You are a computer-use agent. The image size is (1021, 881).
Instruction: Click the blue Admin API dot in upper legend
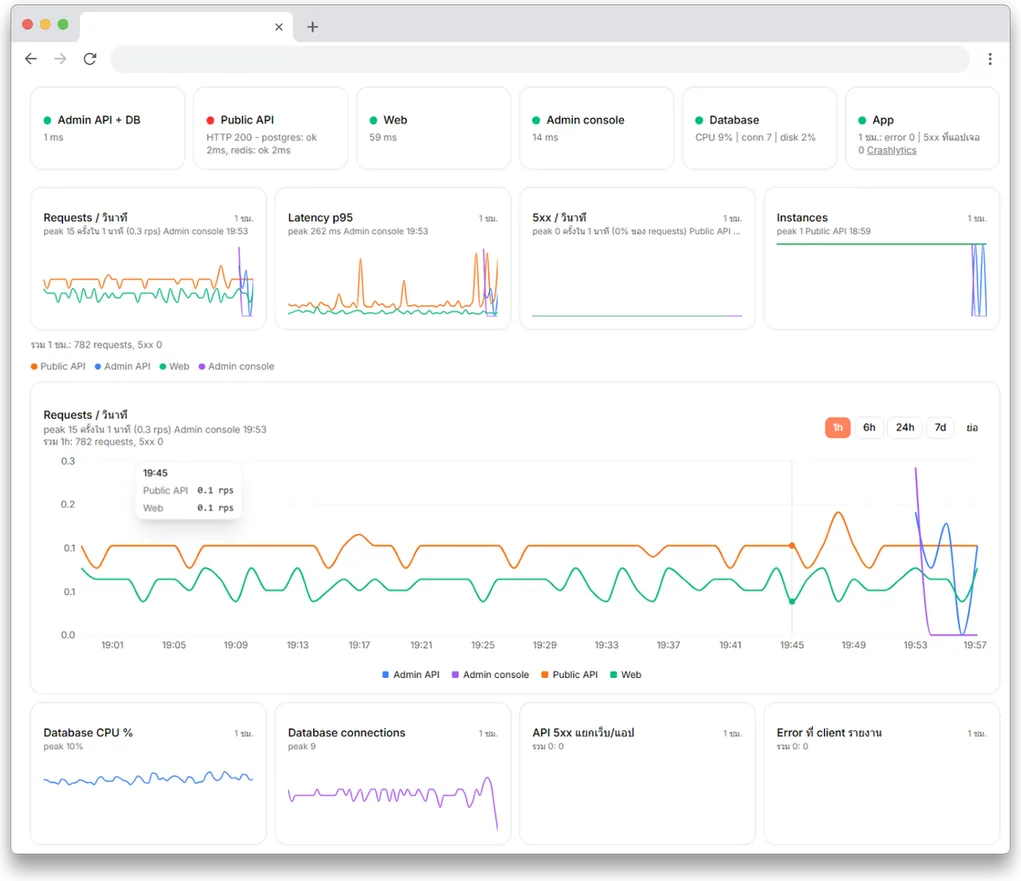click(x=98, y=367)
